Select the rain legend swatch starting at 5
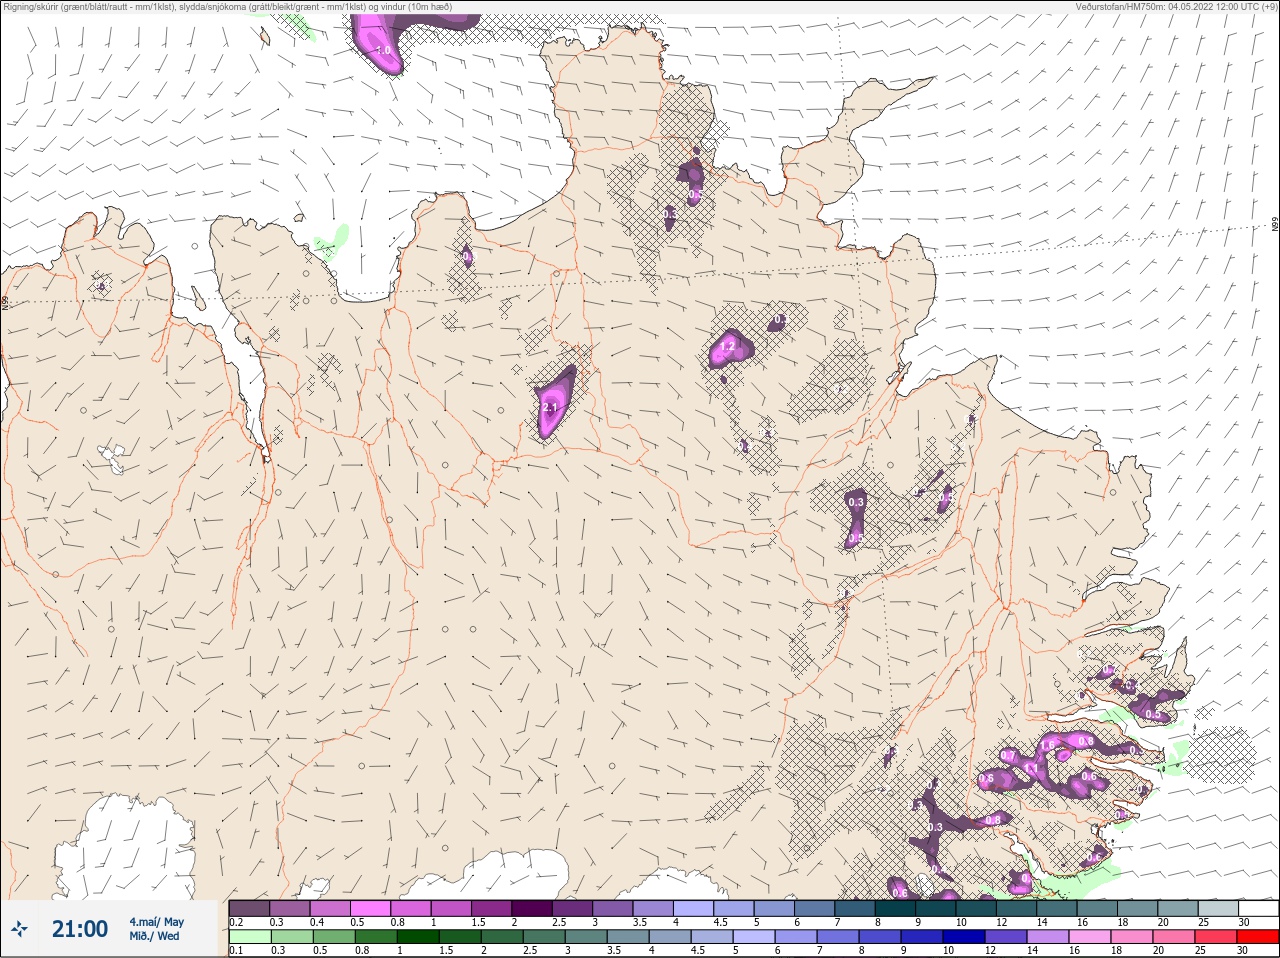The height and width of the screenshot is (958, 1280). click(753, 937)
